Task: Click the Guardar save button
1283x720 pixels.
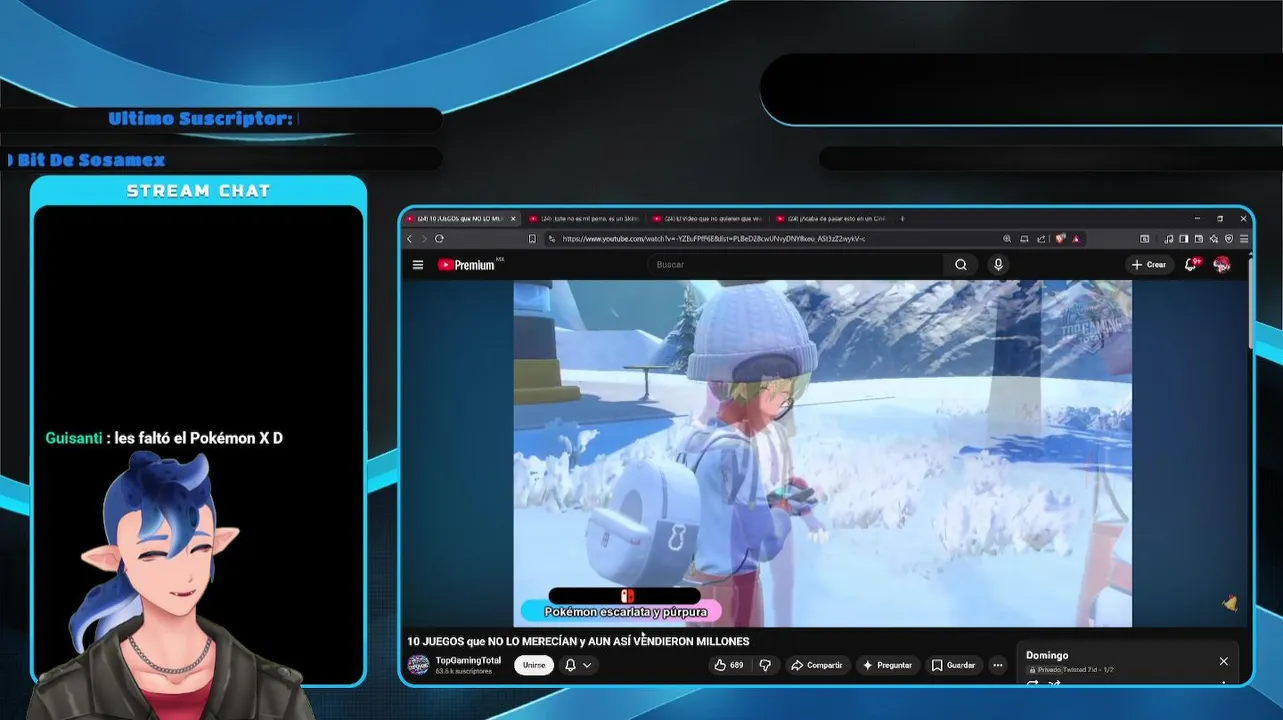Action: 953,665
